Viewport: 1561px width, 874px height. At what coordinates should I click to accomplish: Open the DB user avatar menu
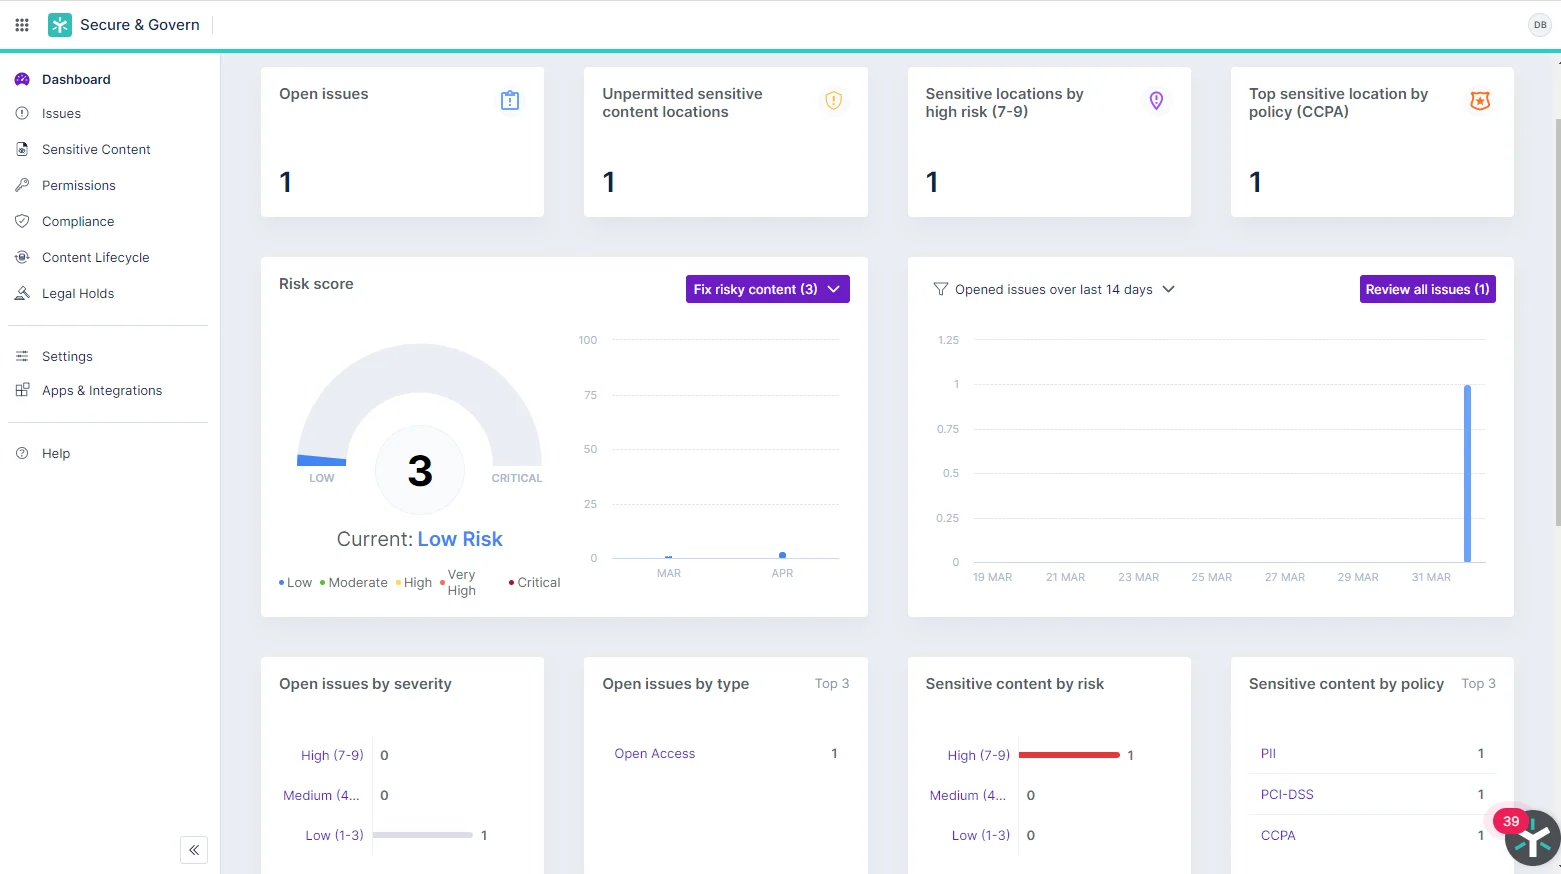pos(1539,25)
